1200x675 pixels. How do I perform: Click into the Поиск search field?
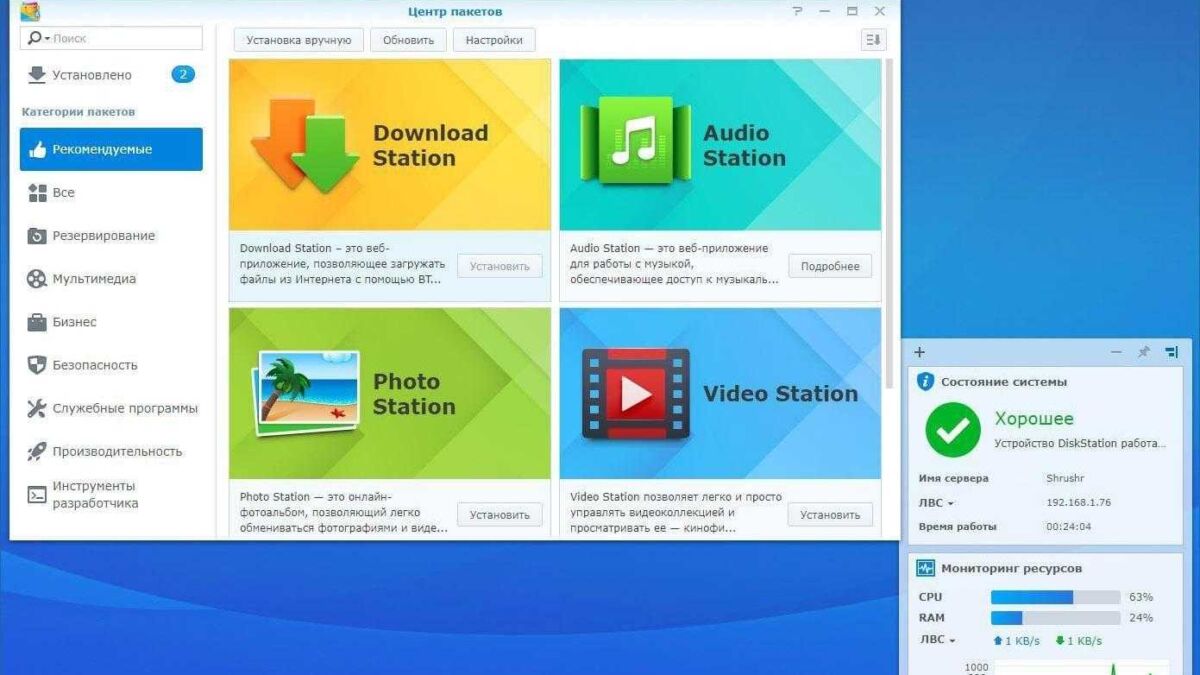[x=111, y=38]
